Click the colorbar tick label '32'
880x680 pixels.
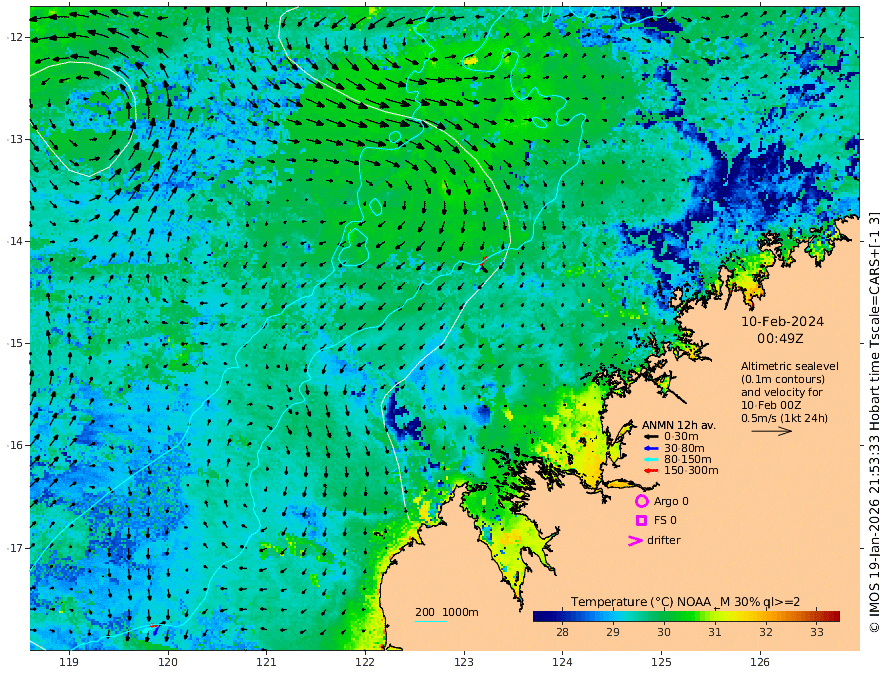tap(766, 632)
